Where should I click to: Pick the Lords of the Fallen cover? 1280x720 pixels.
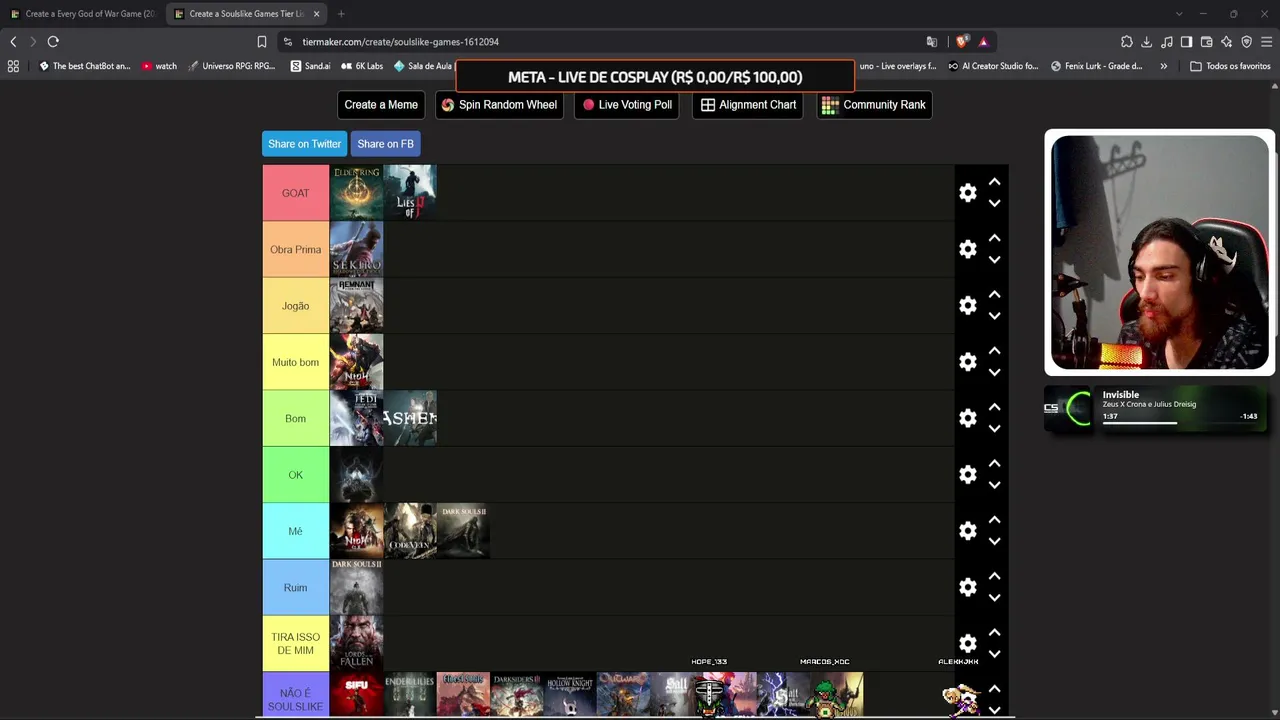tap(357, 644)
